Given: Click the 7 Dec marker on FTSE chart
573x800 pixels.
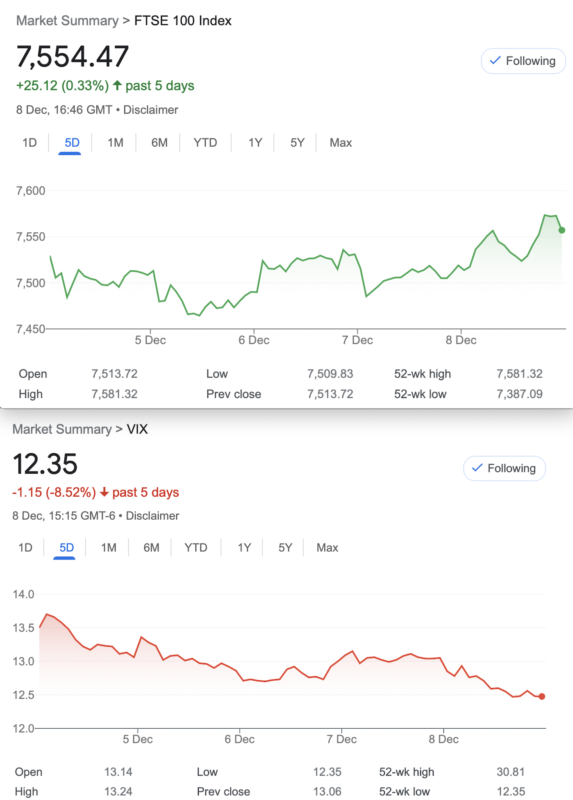Looking at the screenshot, I should pyautogui.click(x=357, y=340).
